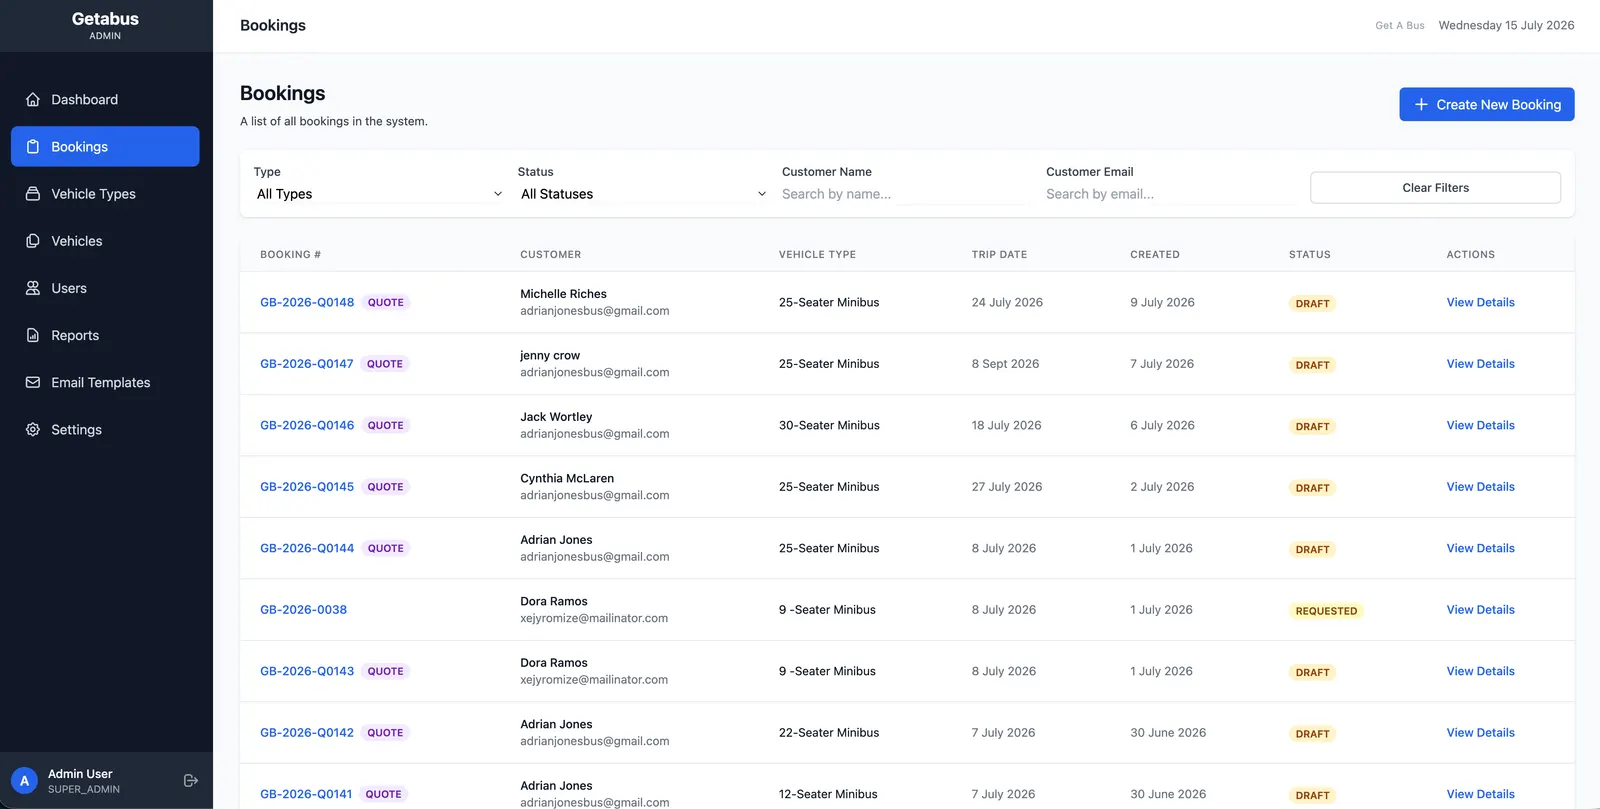Open booking number GB-2026-Q0146
1600x809 pixels.
[x=307, y=425]
